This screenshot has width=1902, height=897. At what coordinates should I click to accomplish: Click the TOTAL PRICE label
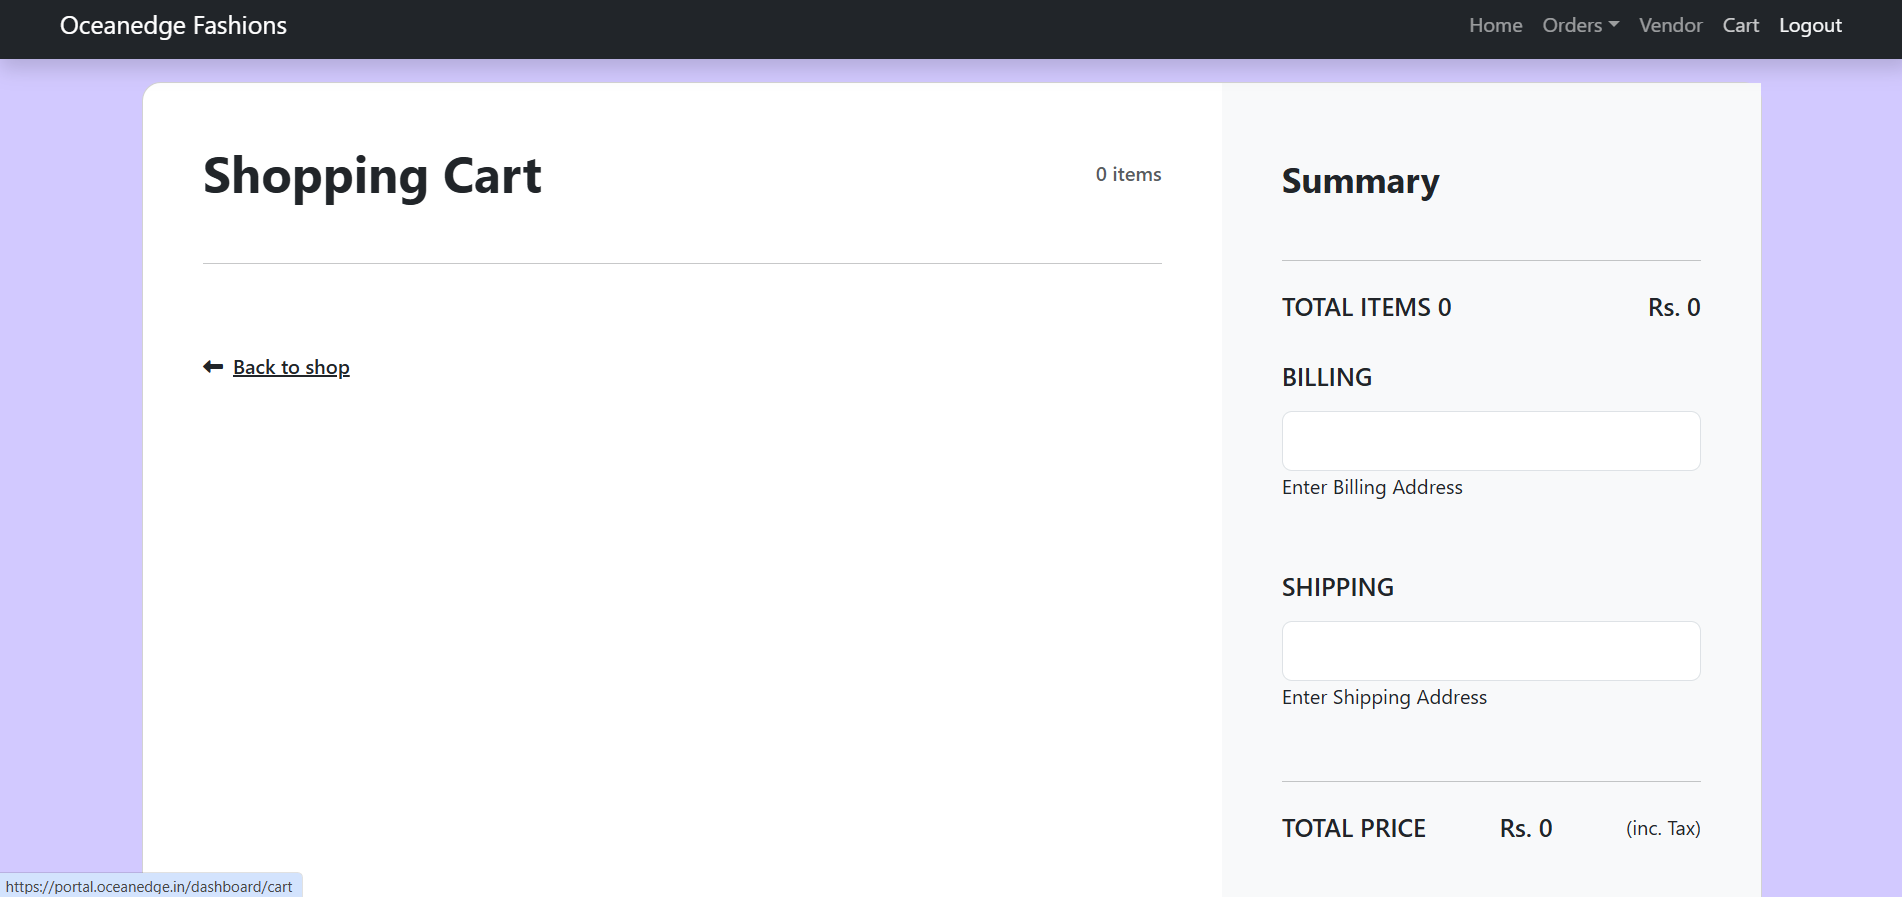tap(1354, 829)
